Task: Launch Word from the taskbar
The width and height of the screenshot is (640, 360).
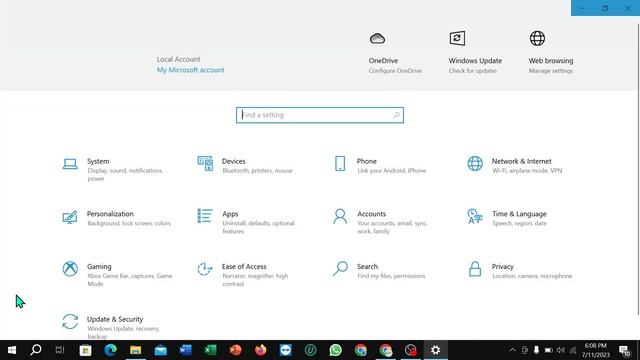Action: tap(186, 350)
